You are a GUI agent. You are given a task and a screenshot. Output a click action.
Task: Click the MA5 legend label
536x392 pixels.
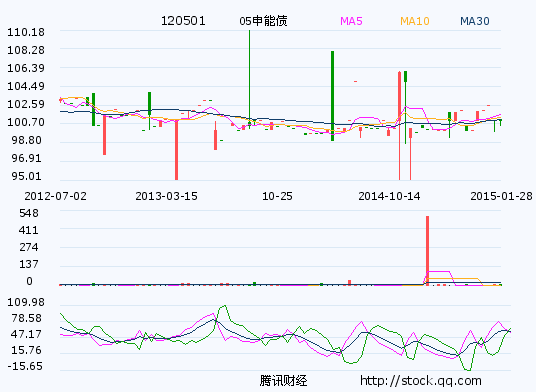point(351,21)
